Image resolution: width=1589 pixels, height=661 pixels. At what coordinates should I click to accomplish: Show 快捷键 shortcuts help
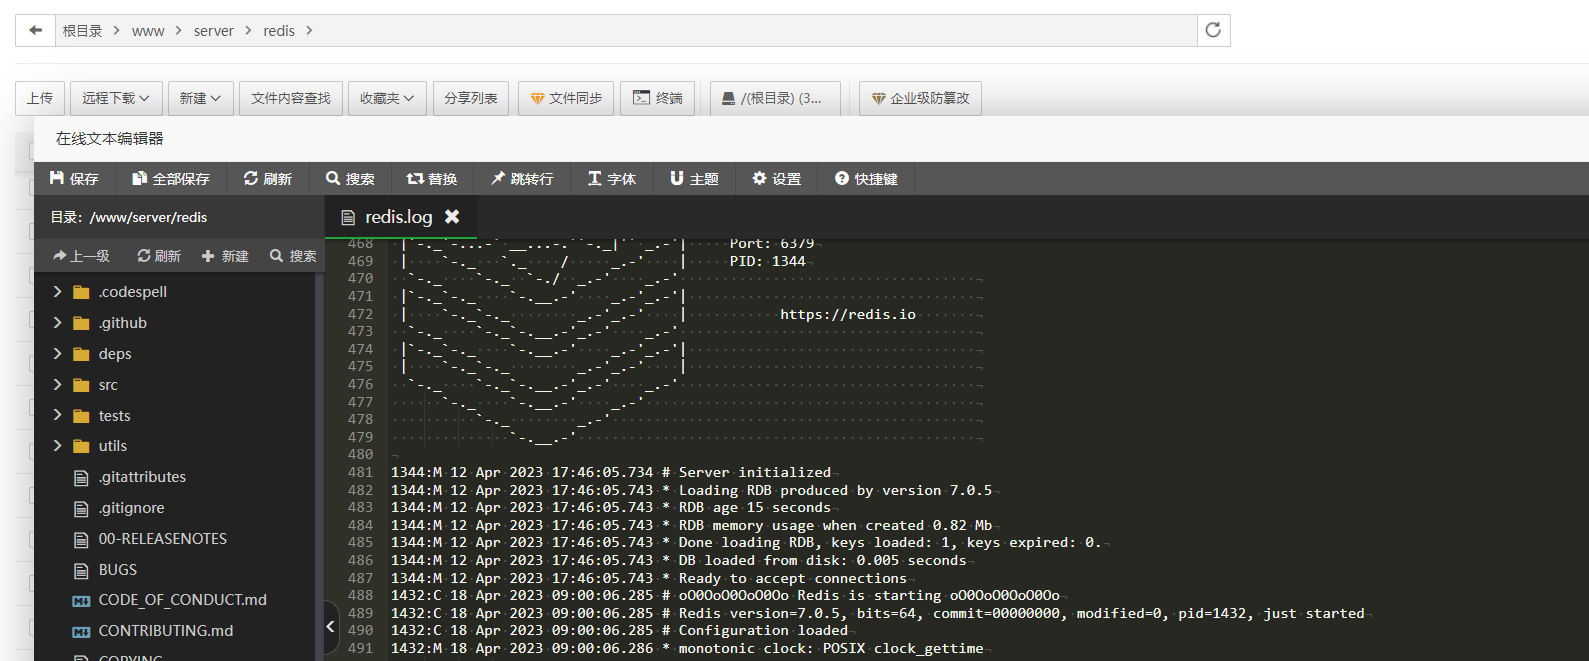pyautogui.click(x=867, y=178)
